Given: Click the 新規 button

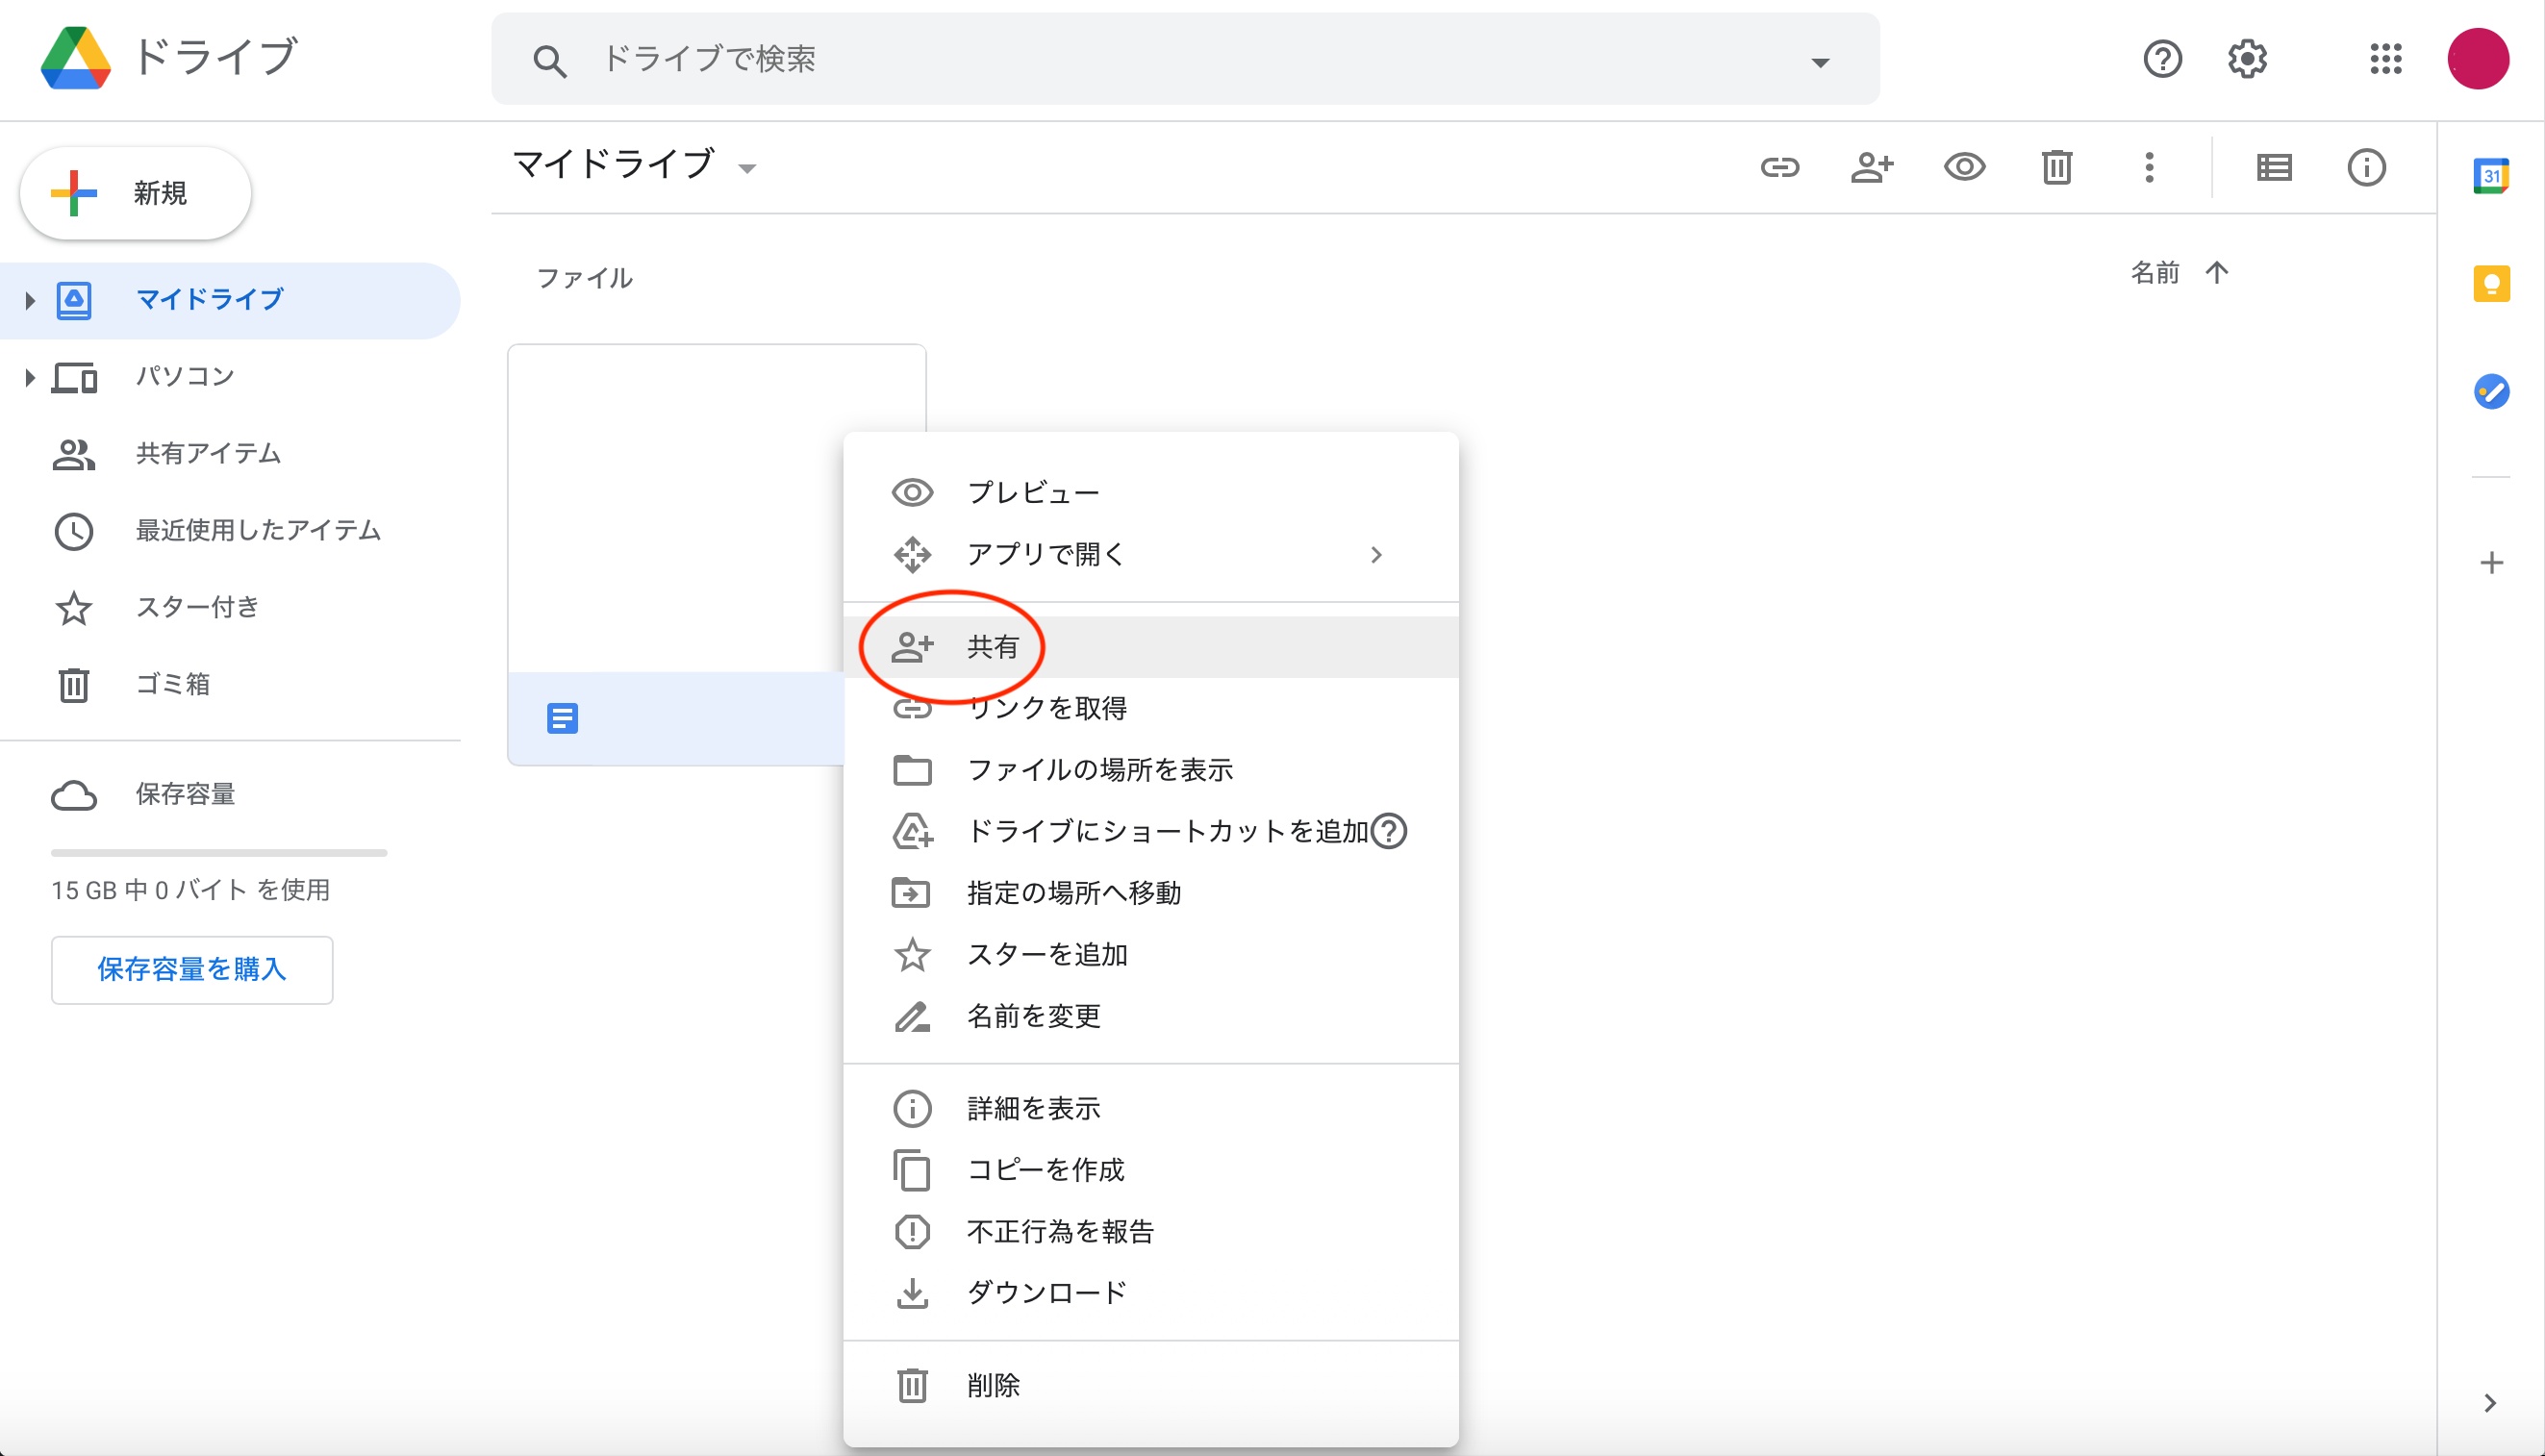Looking at the screenshot, I should [x=135, y=193].
